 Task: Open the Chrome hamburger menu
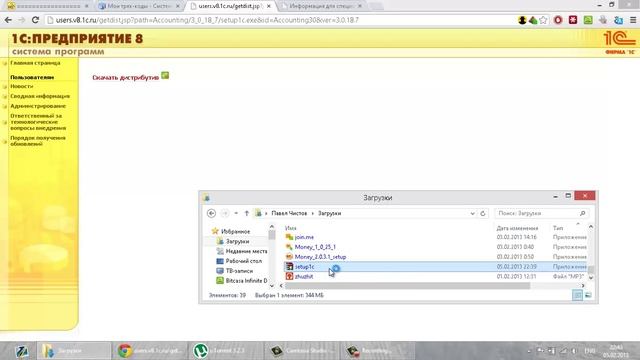(633, 20)
